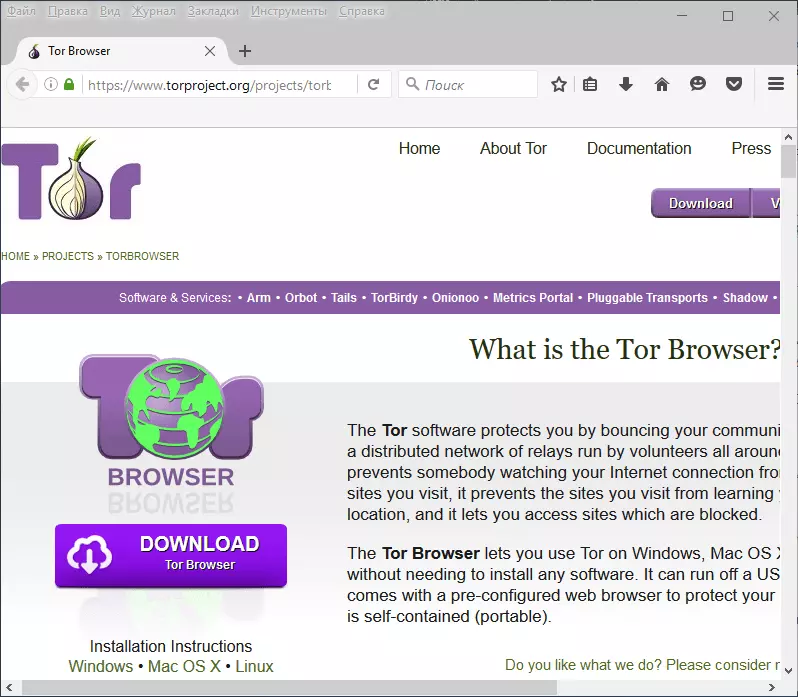Open the Закладки menu

pyautogui.click(x=212, y=11)
